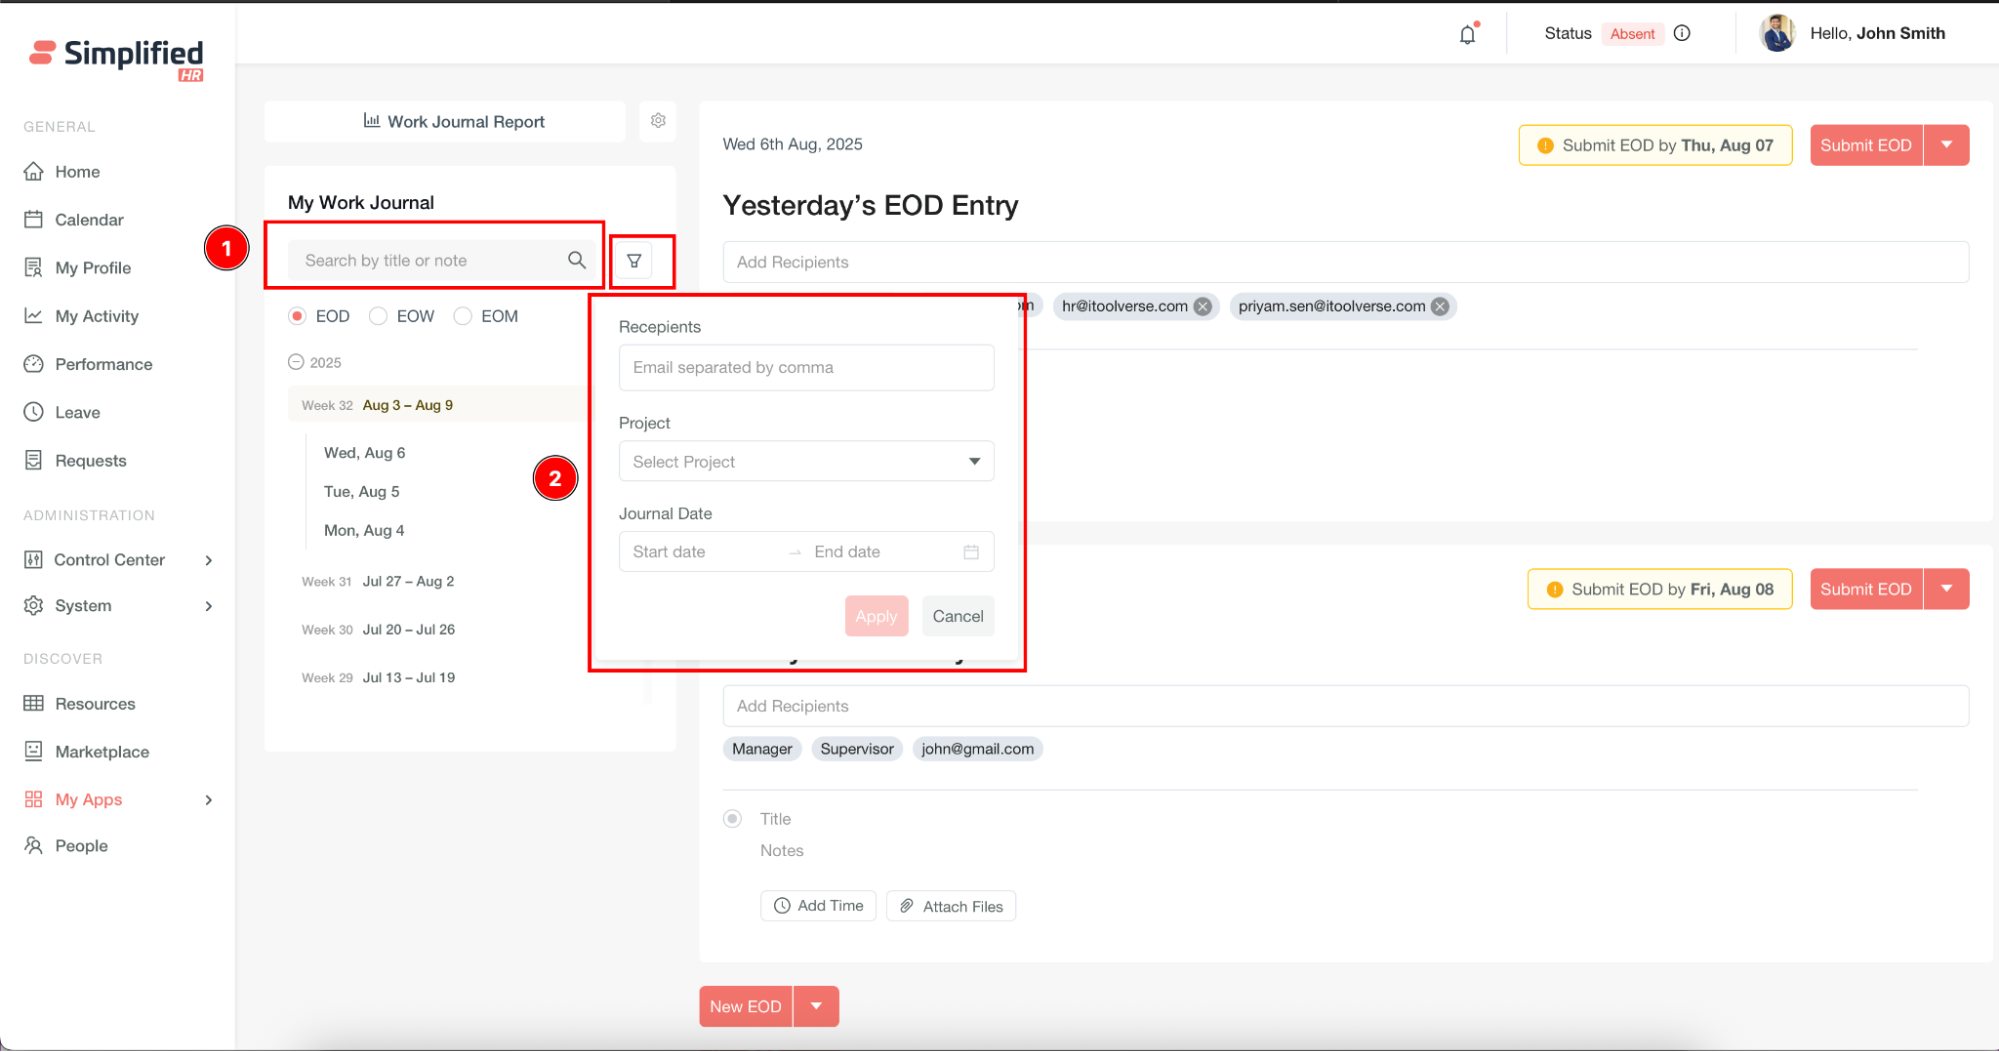
Task: Open work journal settings gear
Action: coord(658,121)
